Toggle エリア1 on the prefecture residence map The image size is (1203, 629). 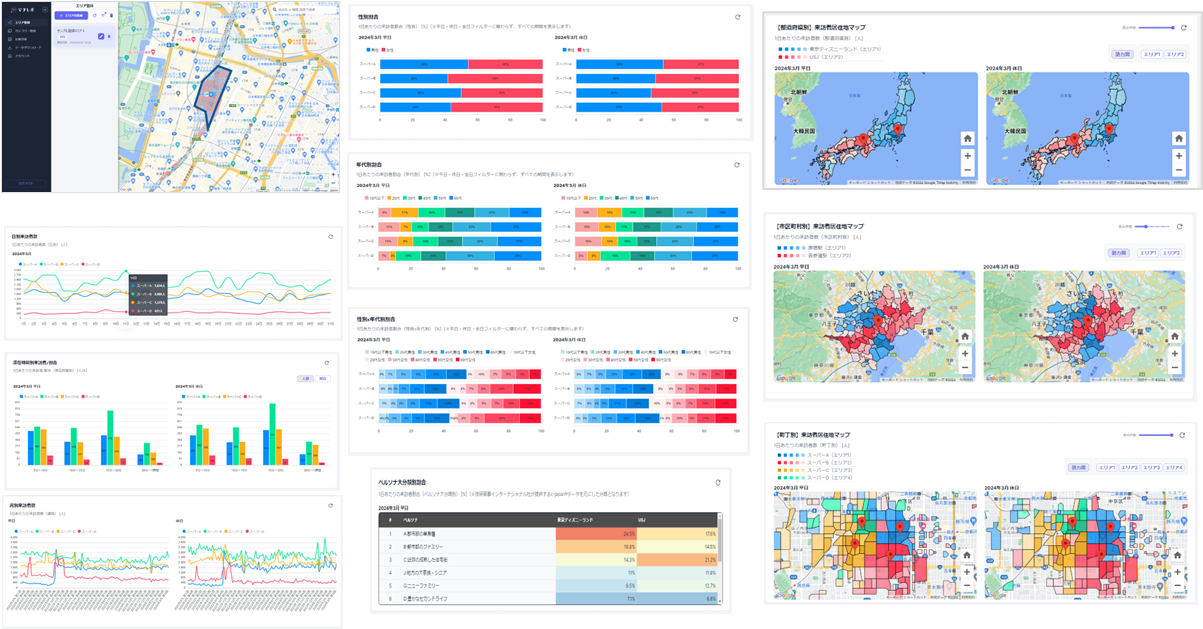1150,55
